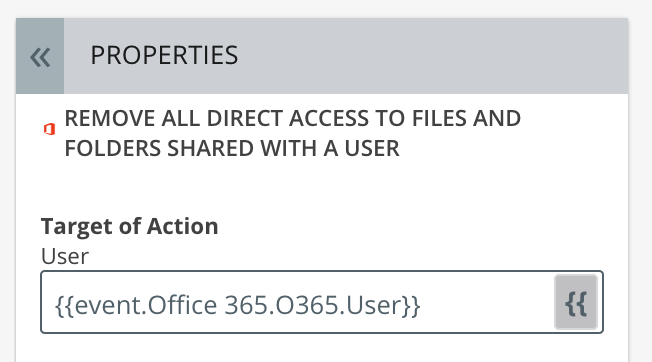The height and width of the screenshot is (362, 652).
Task: Click the Target of Action heading
Action: [129, 227]
